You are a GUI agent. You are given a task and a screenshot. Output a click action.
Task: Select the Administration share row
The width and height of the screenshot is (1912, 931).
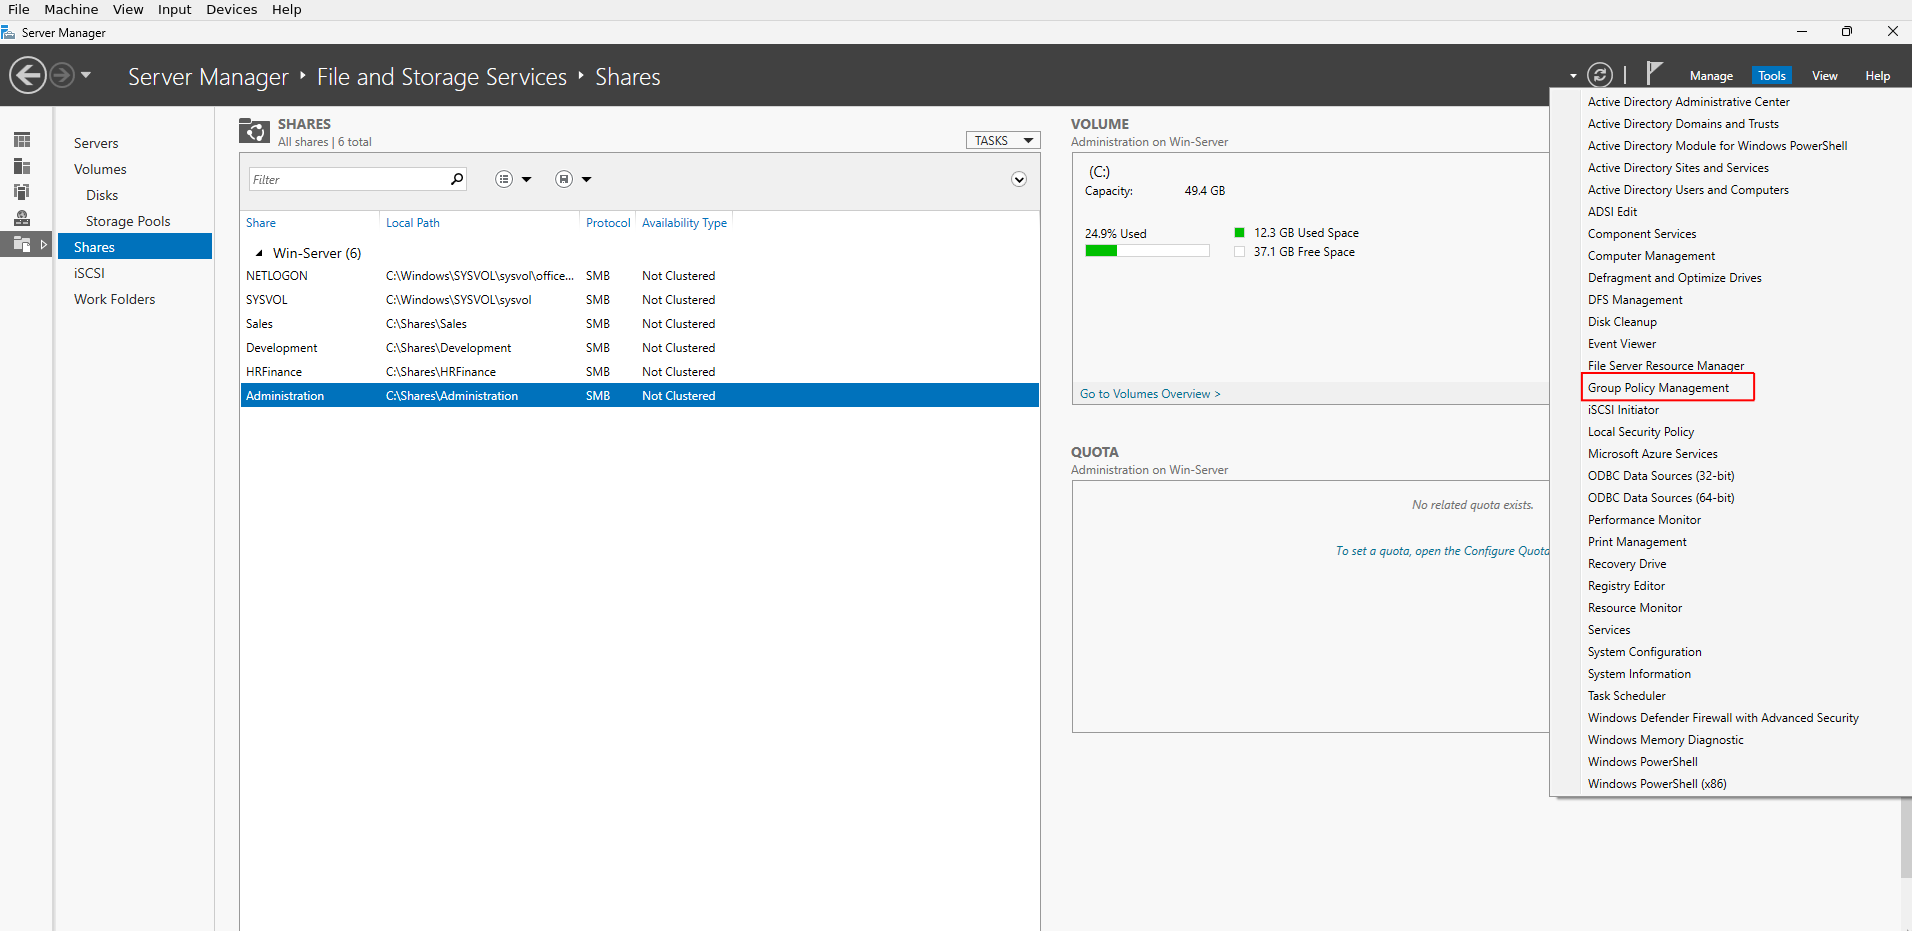click(640, 396)
